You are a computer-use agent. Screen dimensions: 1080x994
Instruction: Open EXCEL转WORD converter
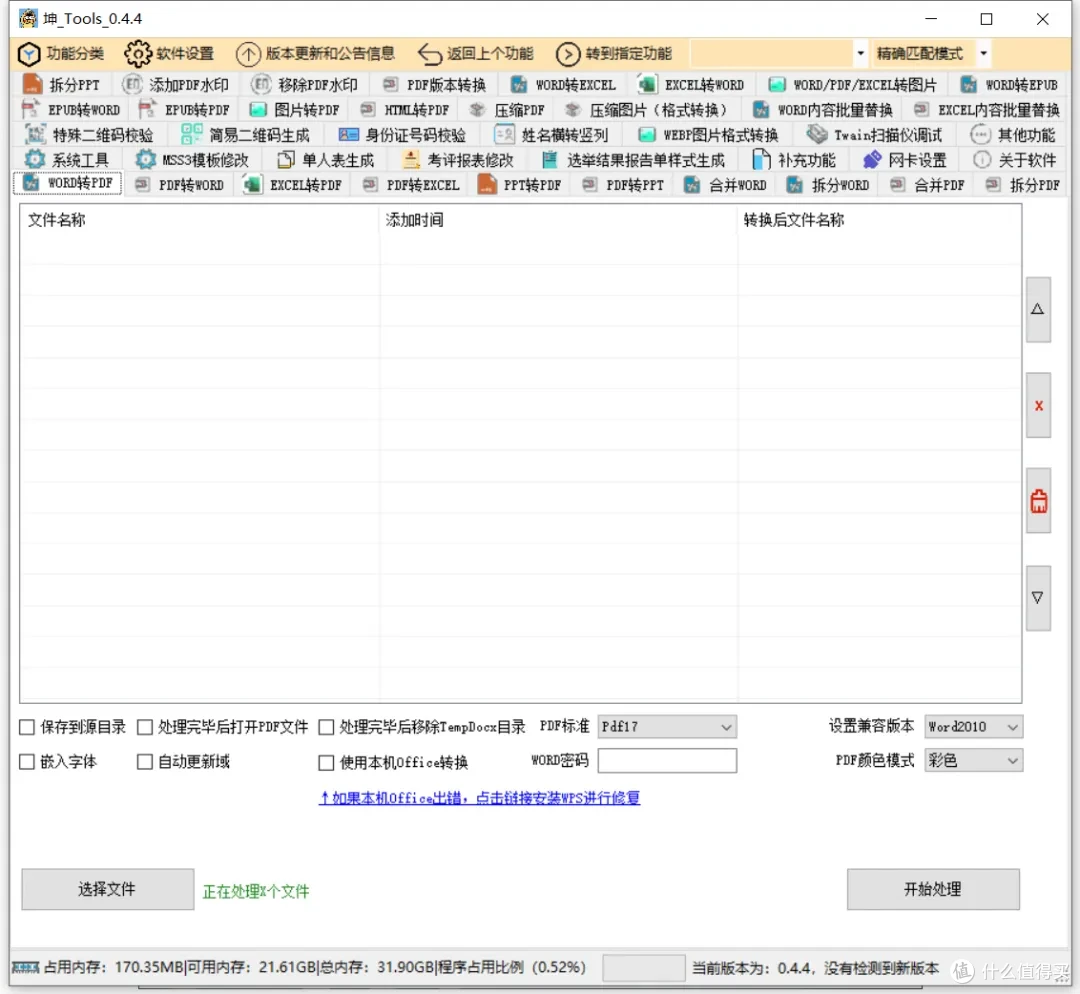click(x=692, y=85)
